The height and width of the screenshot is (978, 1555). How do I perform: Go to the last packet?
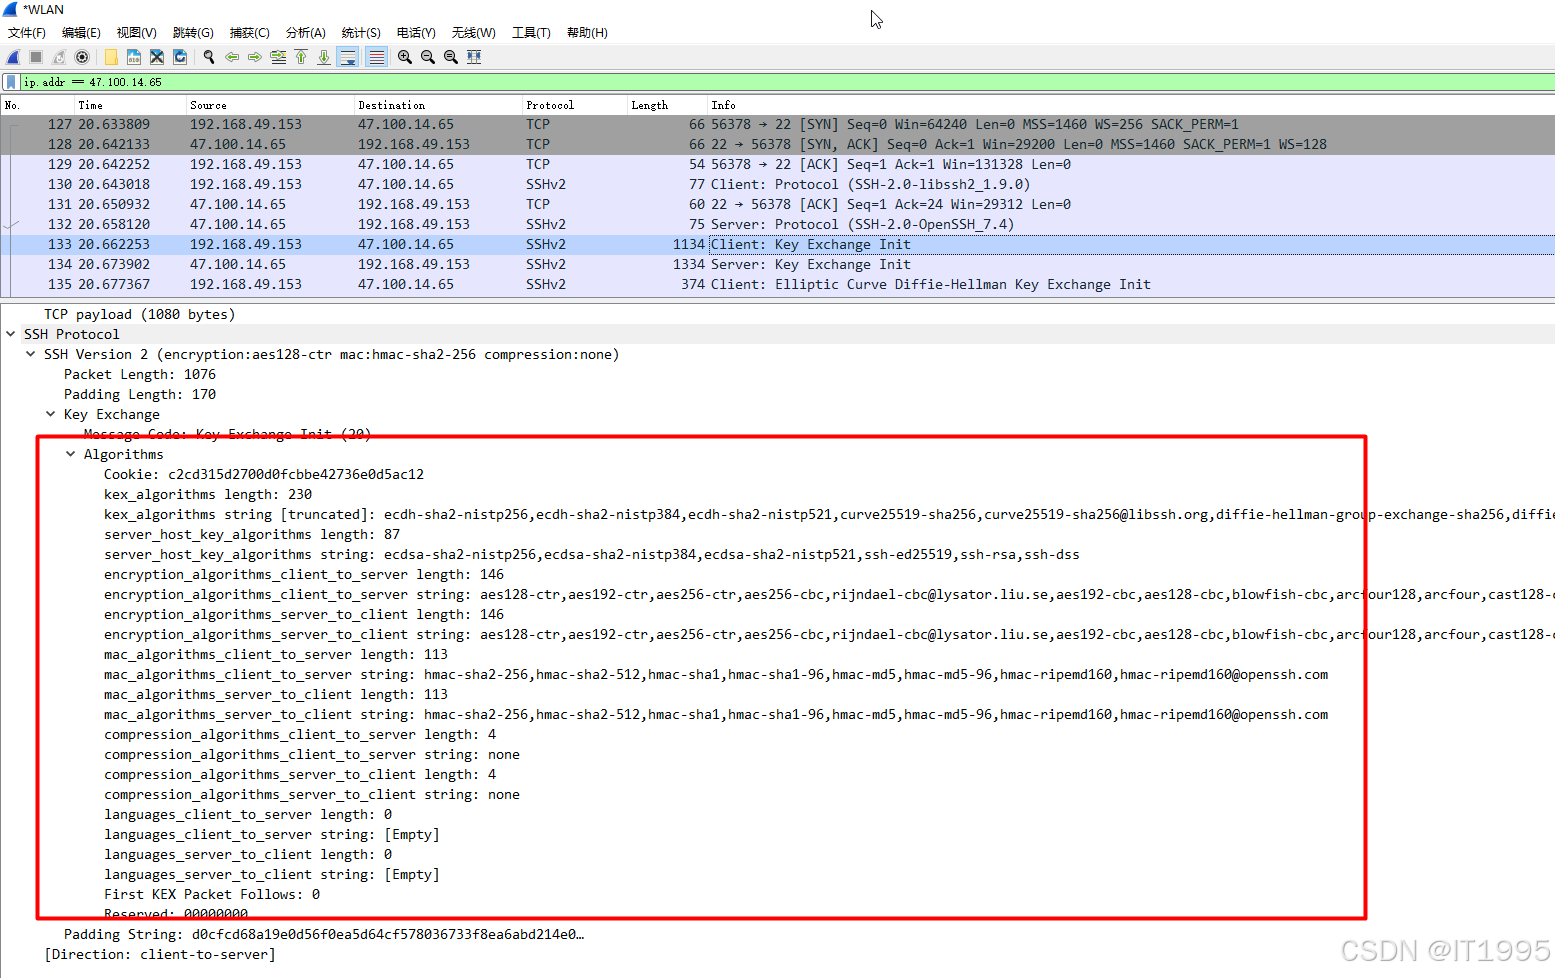(323, 57)
